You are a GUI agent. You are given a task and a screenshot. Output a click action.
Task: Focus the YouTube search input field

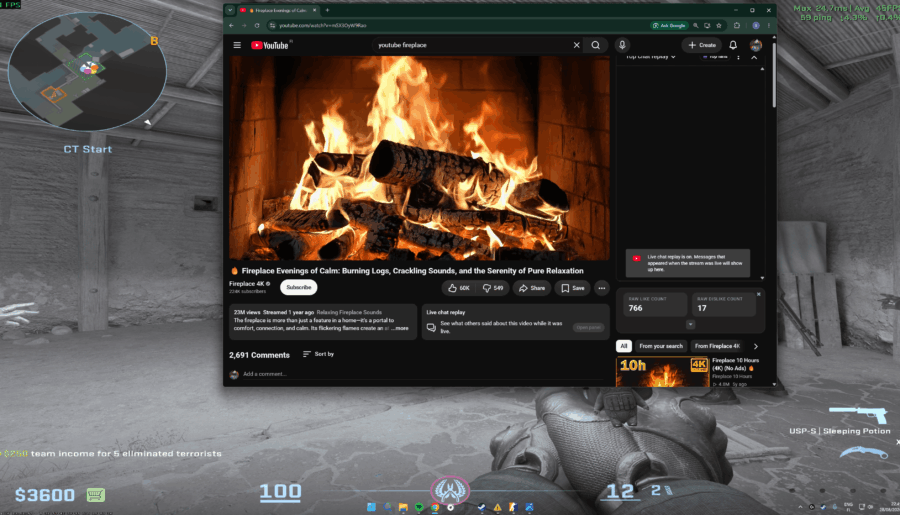click(472, 45)
